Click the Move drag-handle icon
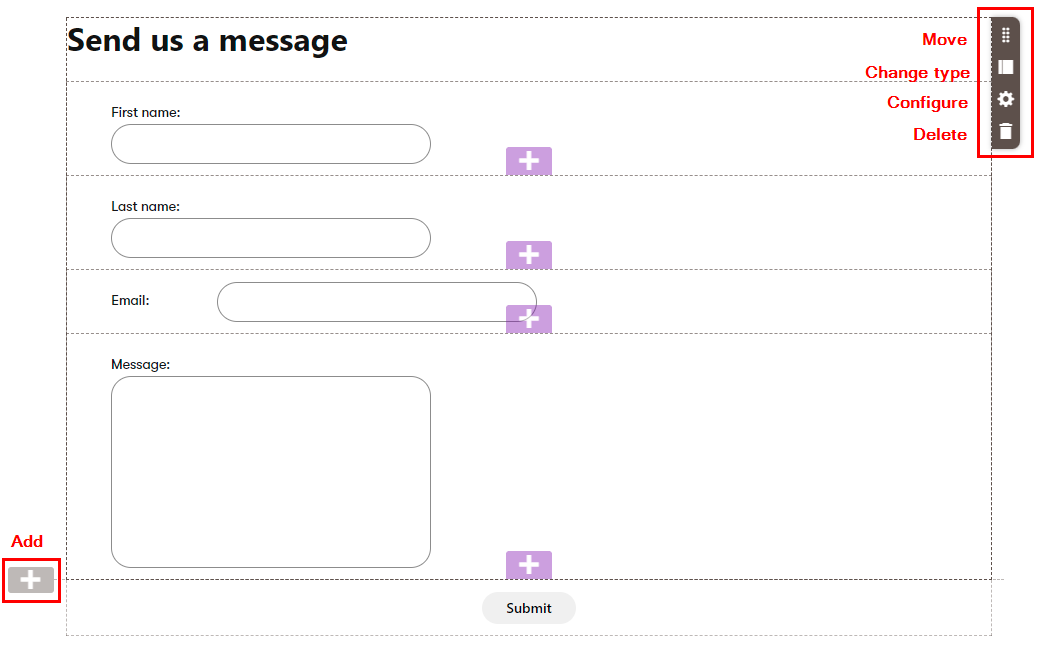The width and height of the screenshot is (1044, 654). [x=1006, y=35]
